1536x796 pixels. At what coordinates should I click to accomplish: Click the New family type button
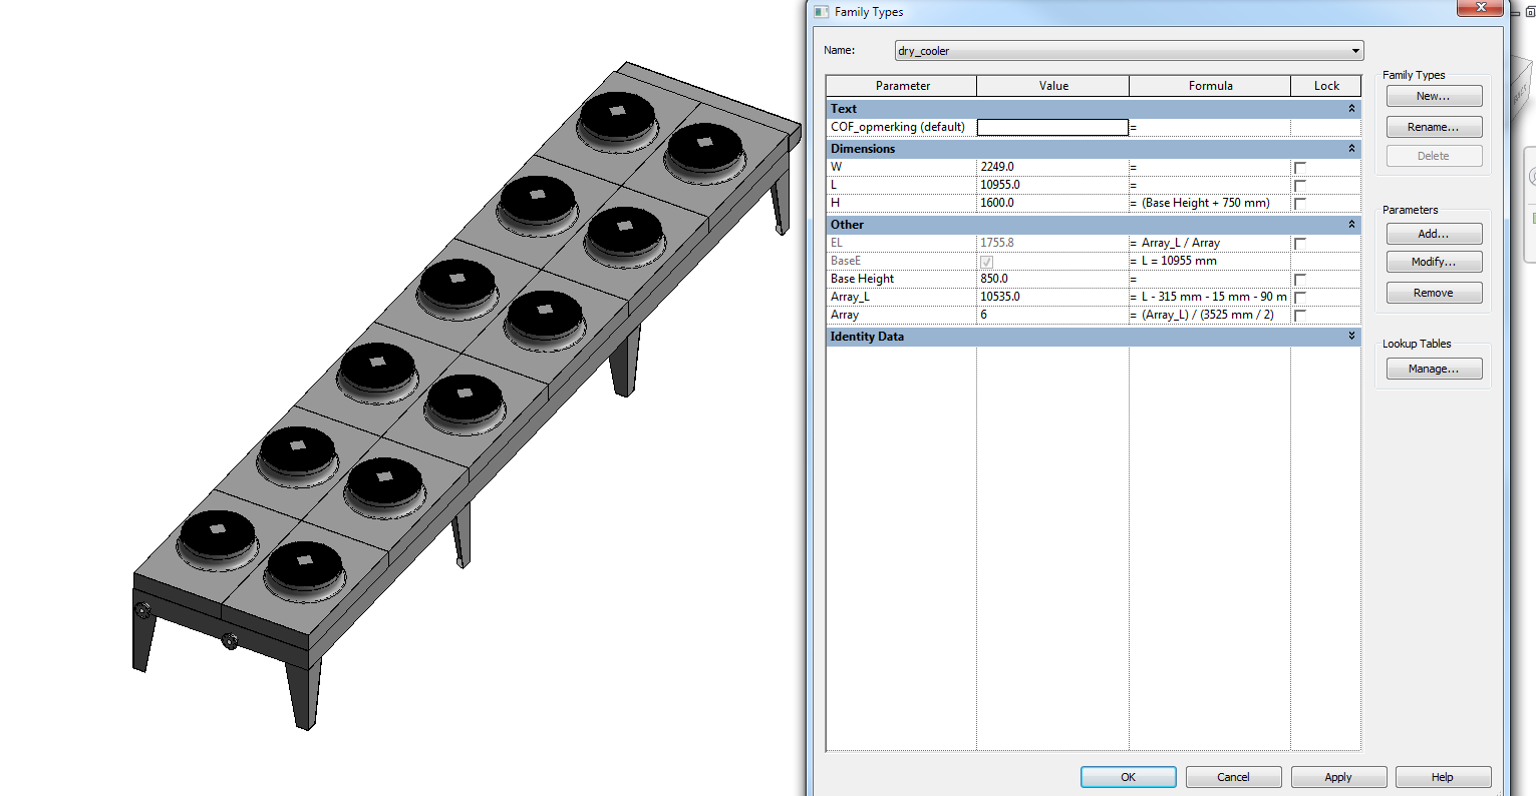click(1434, 96)
